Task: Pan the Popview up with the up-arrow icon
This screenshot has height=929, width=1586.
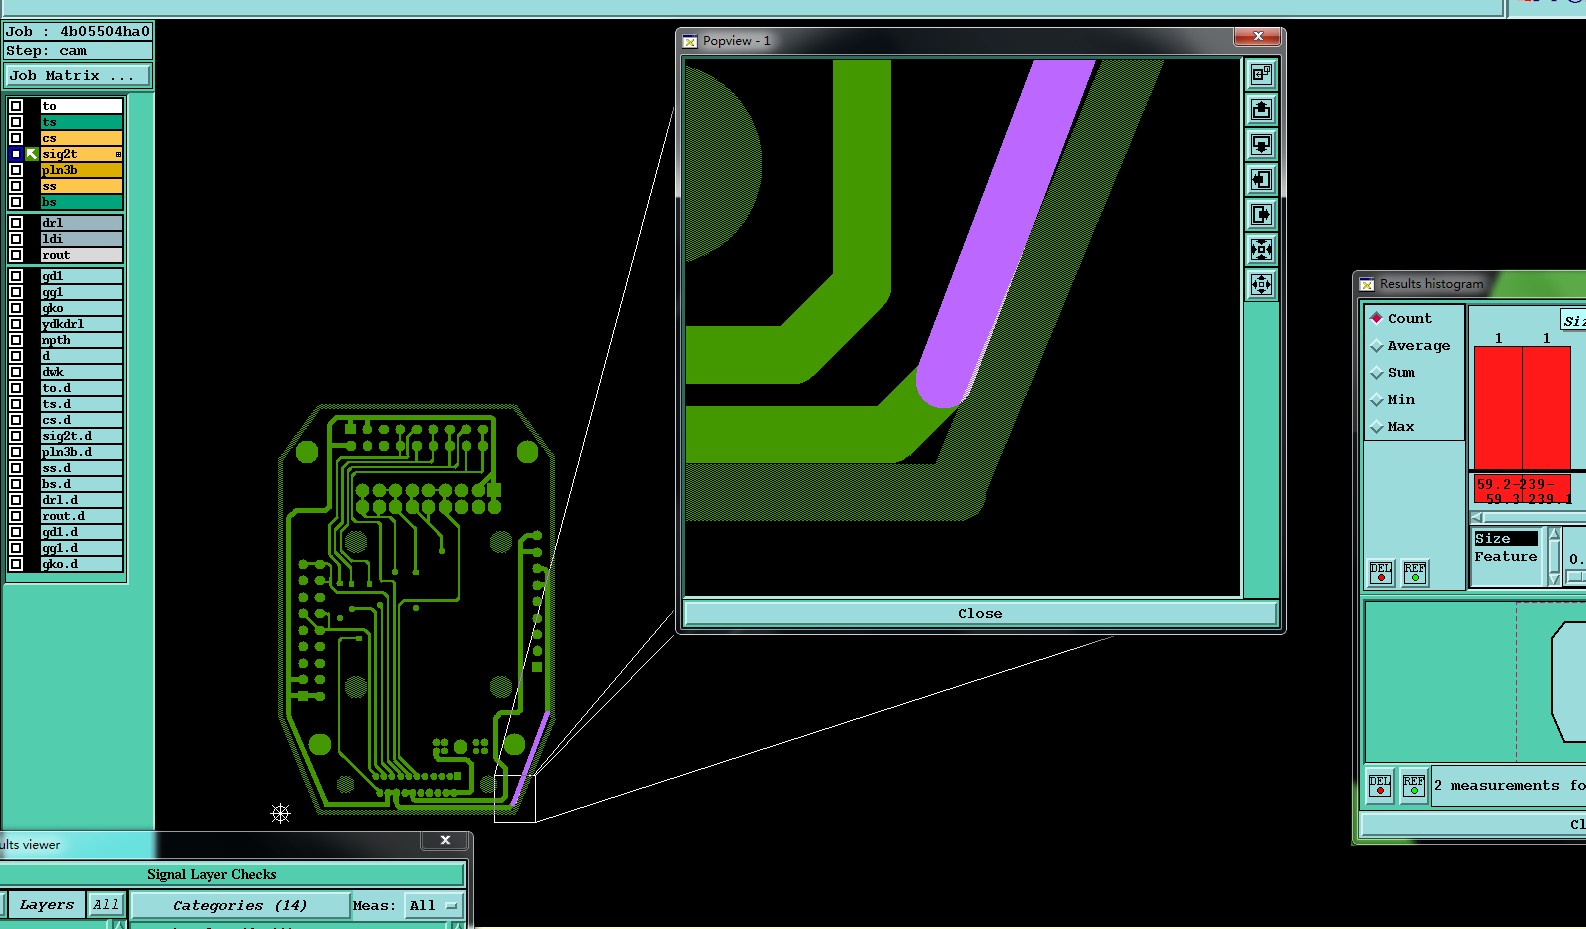Action: 1262,109
